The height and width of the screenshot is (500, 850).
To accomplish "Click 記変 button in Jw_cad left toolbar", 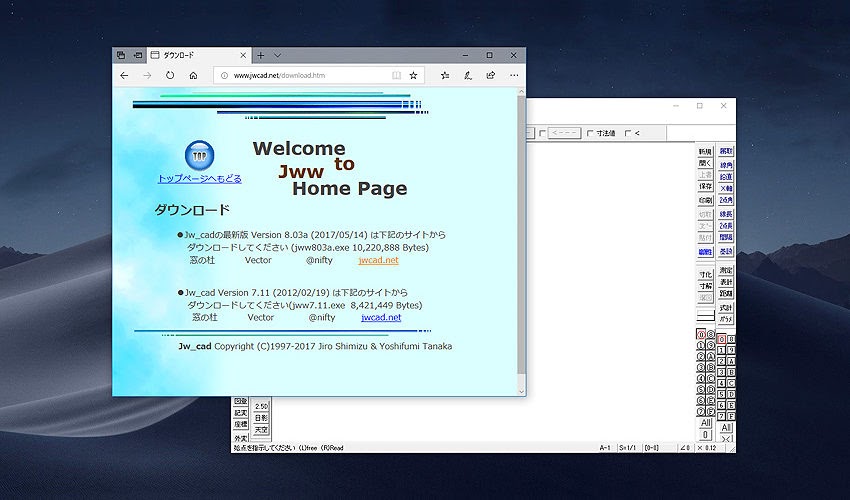I will [241, 413].
